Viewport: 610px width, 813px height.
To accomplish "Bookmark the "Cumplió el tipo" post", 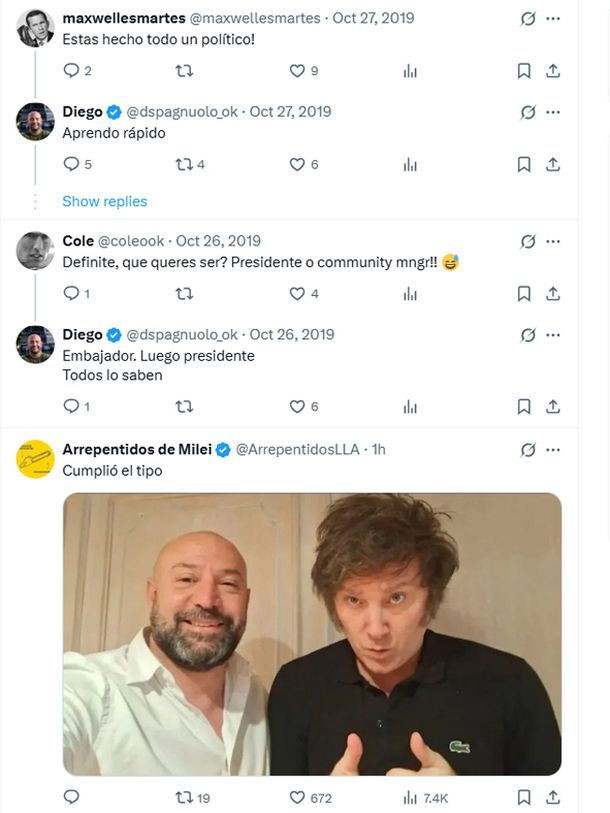I will [x=524, y=798].
